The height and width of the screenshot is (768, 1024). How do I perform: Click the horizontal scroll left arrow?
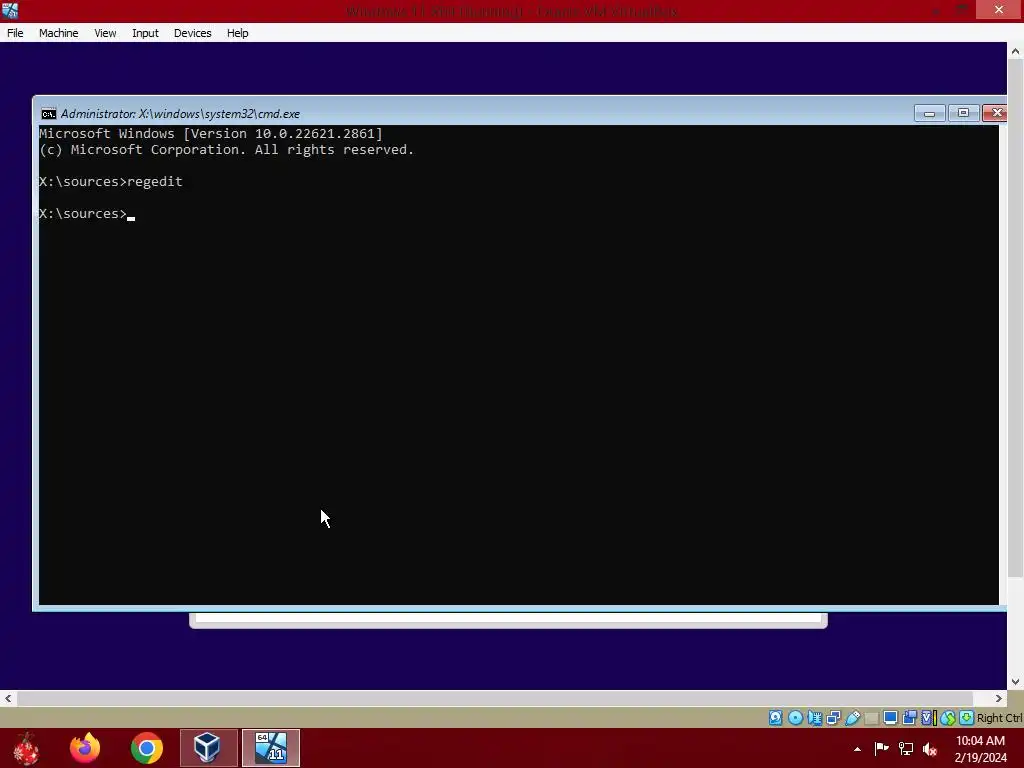(x=8, y=698)
